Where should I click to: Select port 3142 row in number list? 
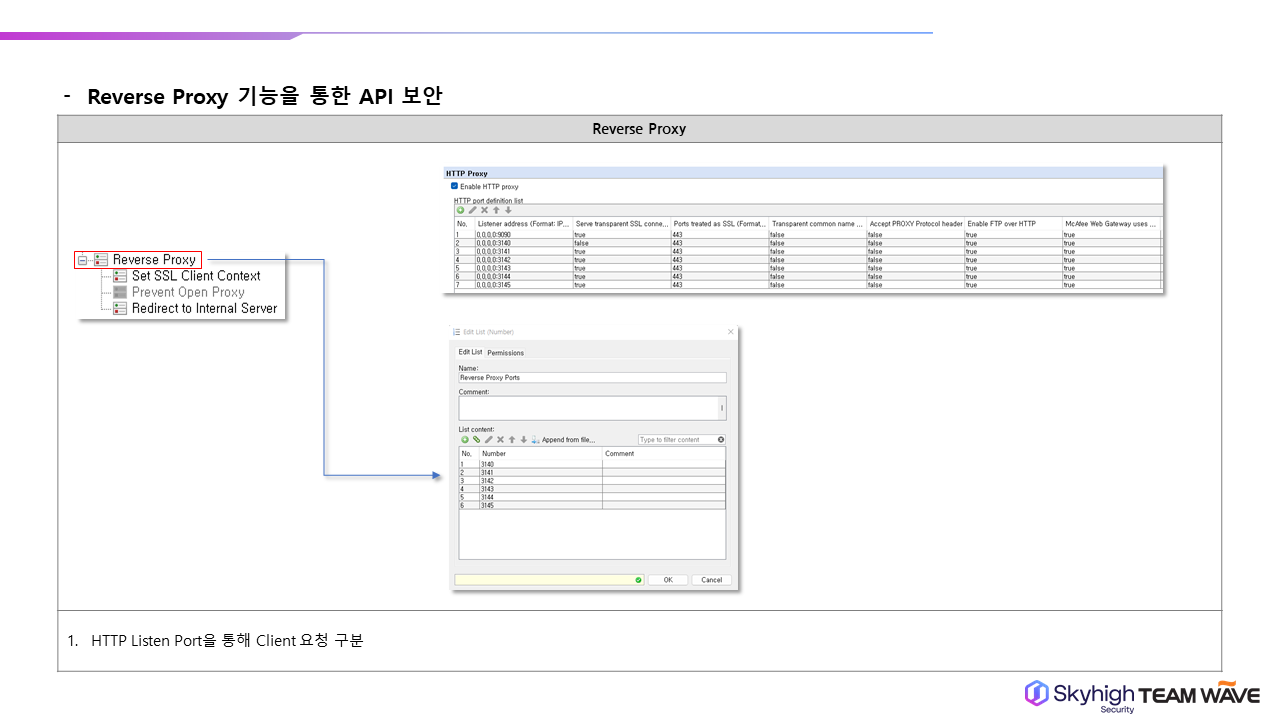point(540,481)
